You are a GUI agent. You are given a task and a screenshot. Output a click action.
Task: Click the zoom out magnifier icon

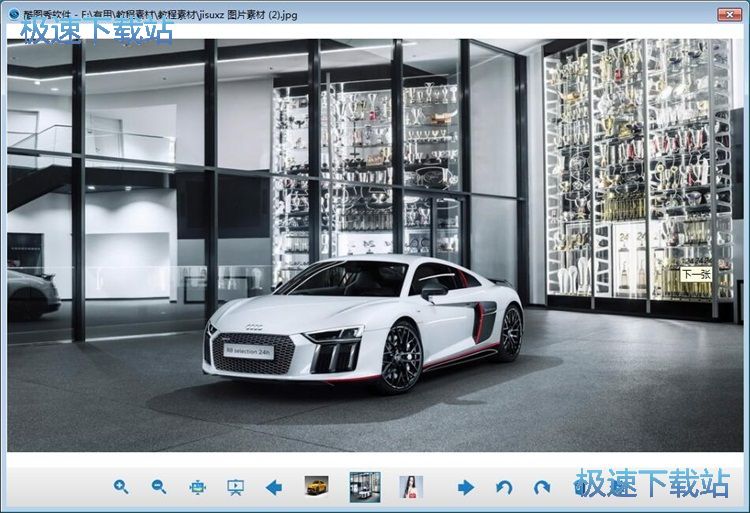click(x=159, y=487)
